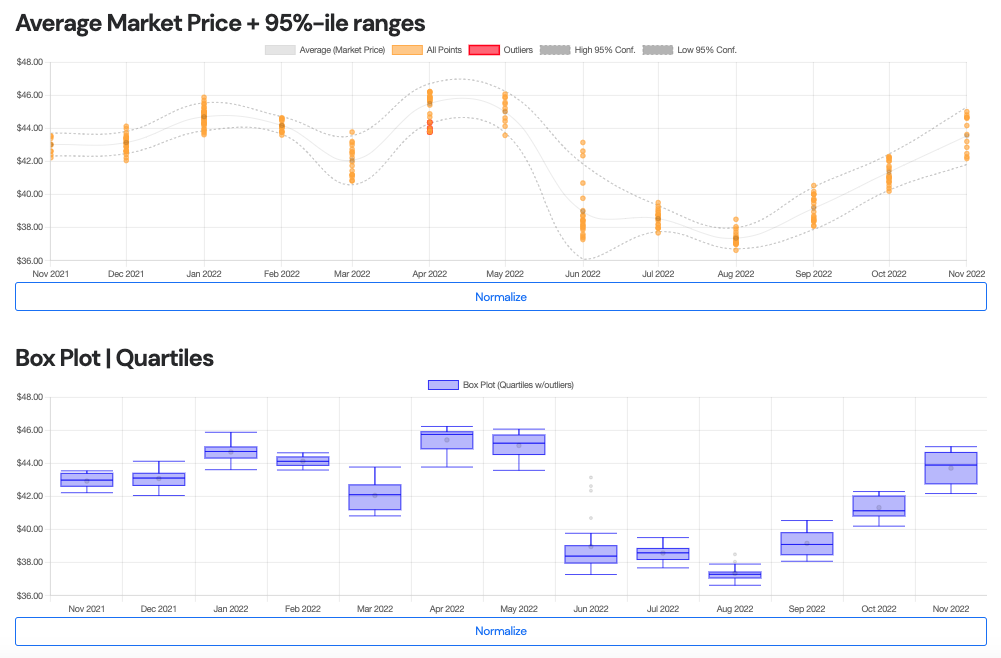This screenshot has width=1001, height=658.
Task: Click the highest outlier dot above Jun 2022 box
Action: coord(591,478)
